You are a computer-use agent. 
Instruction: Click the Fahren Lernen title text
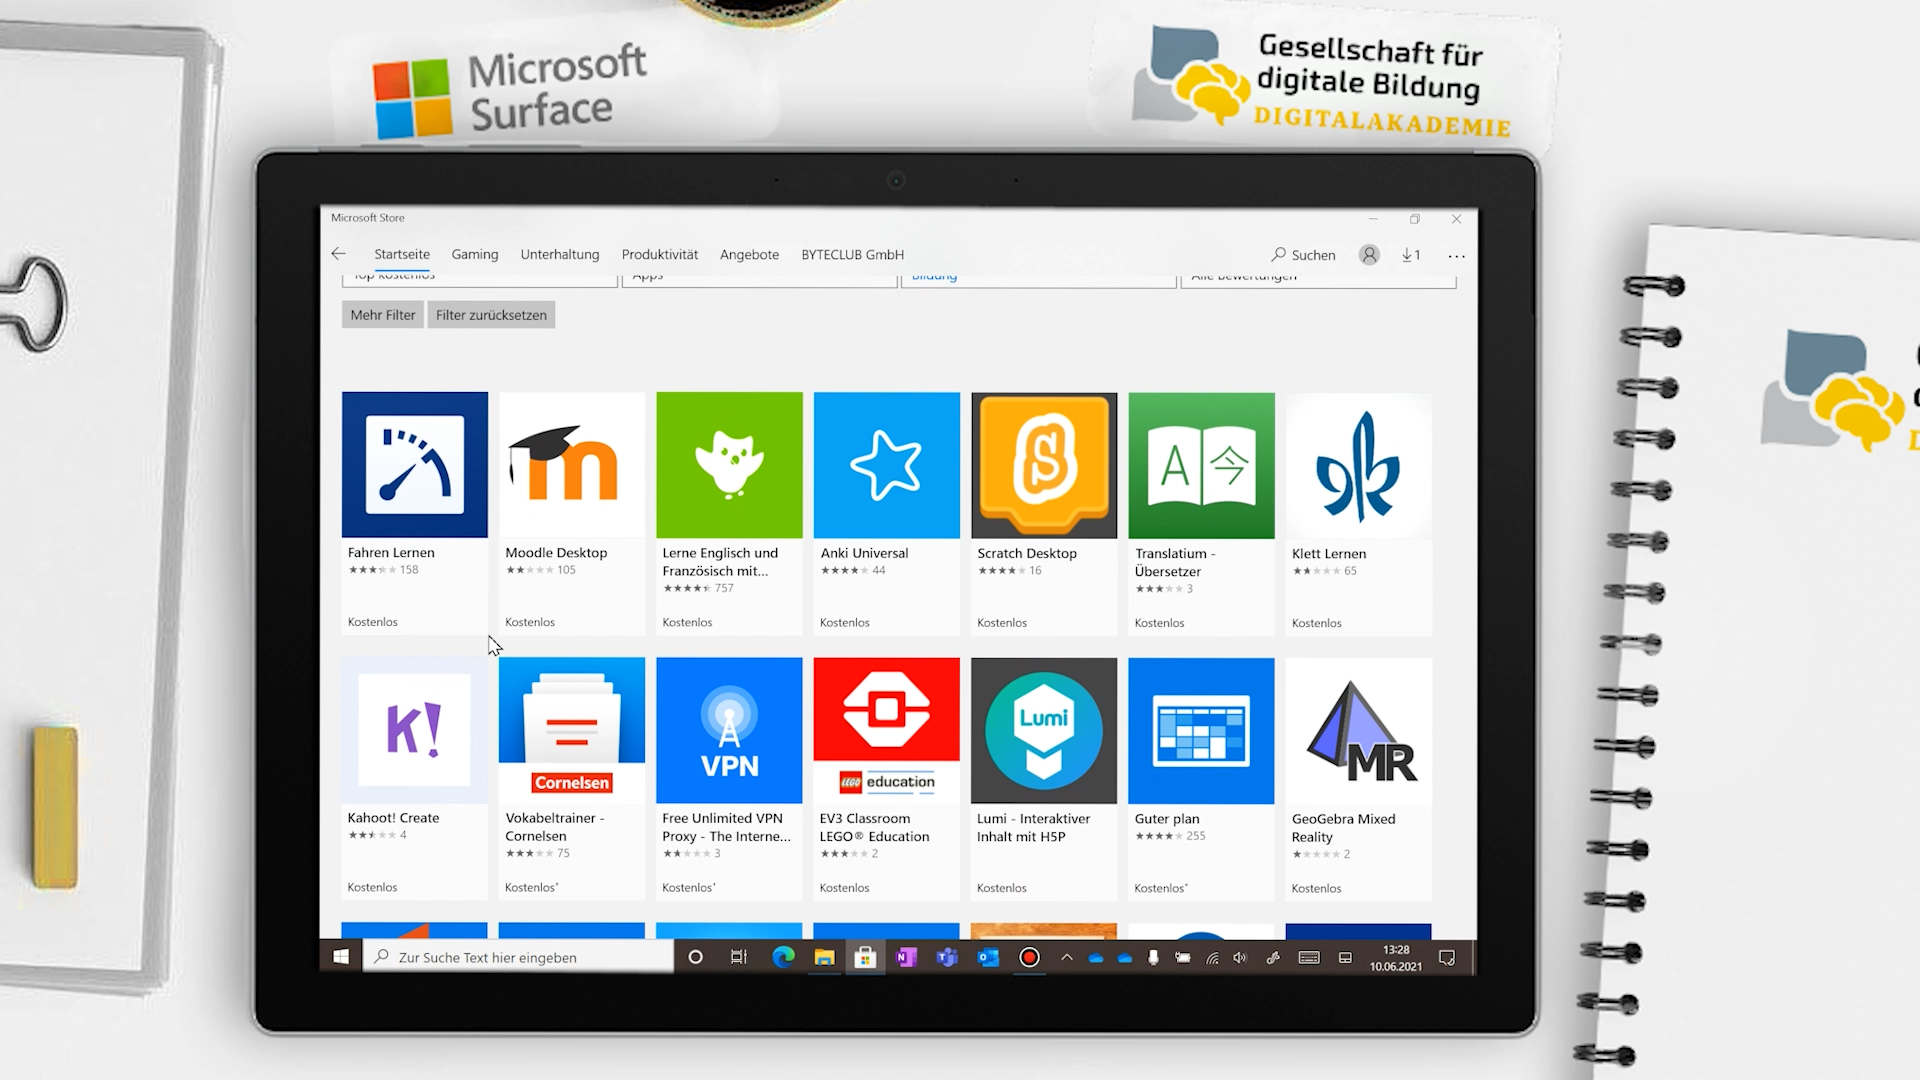click(x=391, y=552)
